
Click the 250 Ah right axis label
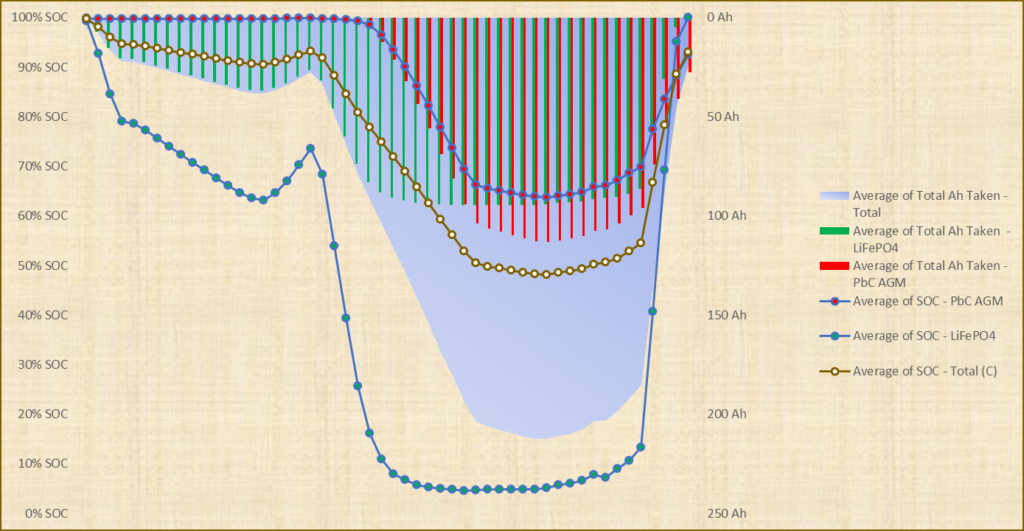point(727,513)
